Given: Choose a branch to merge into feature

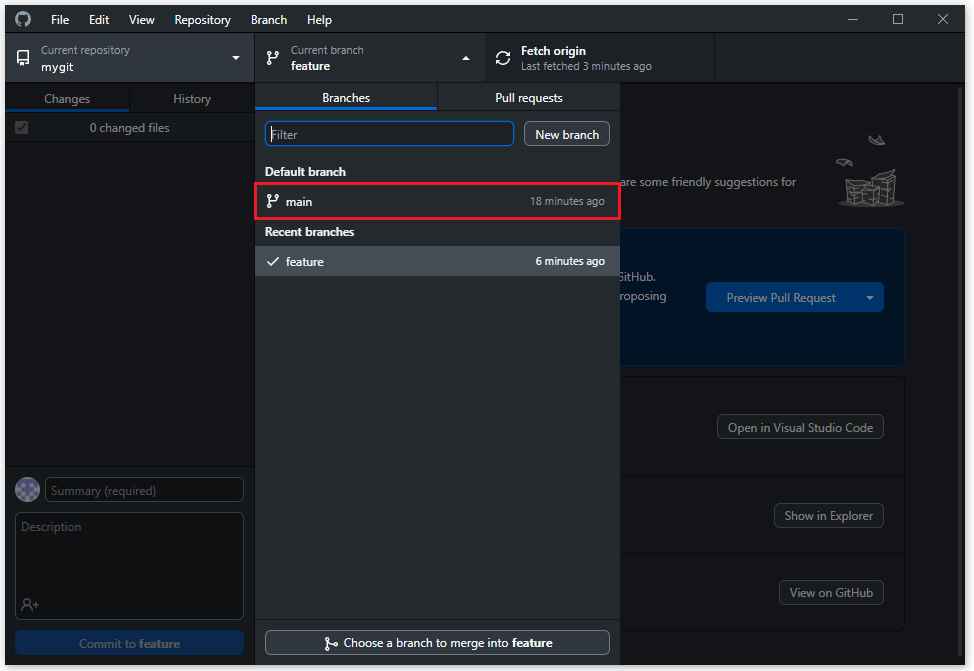Looking at the screenshot, I should [x=437, y=643].
